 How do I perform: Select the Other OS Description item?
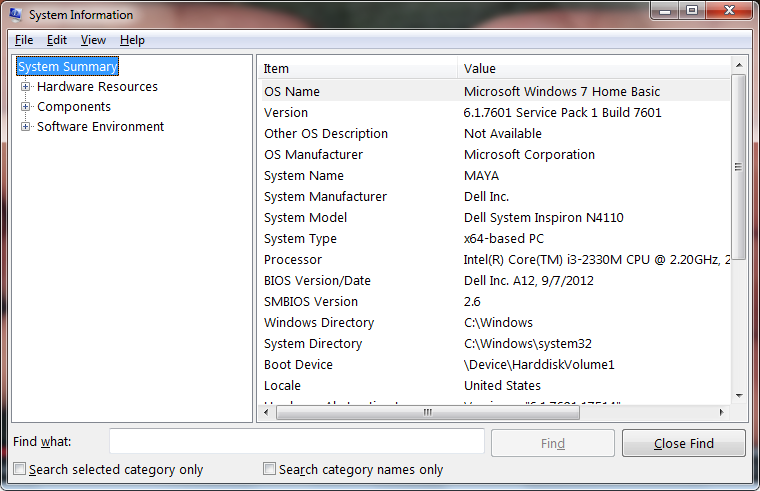pyautogui.click(x=326, y=133)
